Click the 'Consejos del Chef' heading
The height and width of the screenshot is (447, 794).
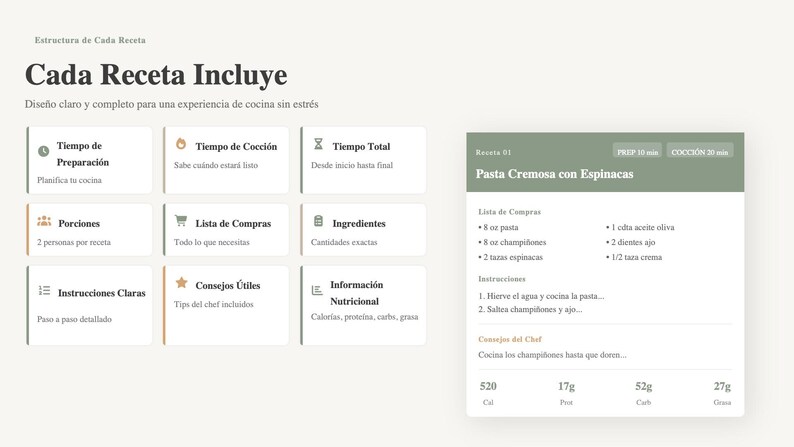click(x=510, y=339)
